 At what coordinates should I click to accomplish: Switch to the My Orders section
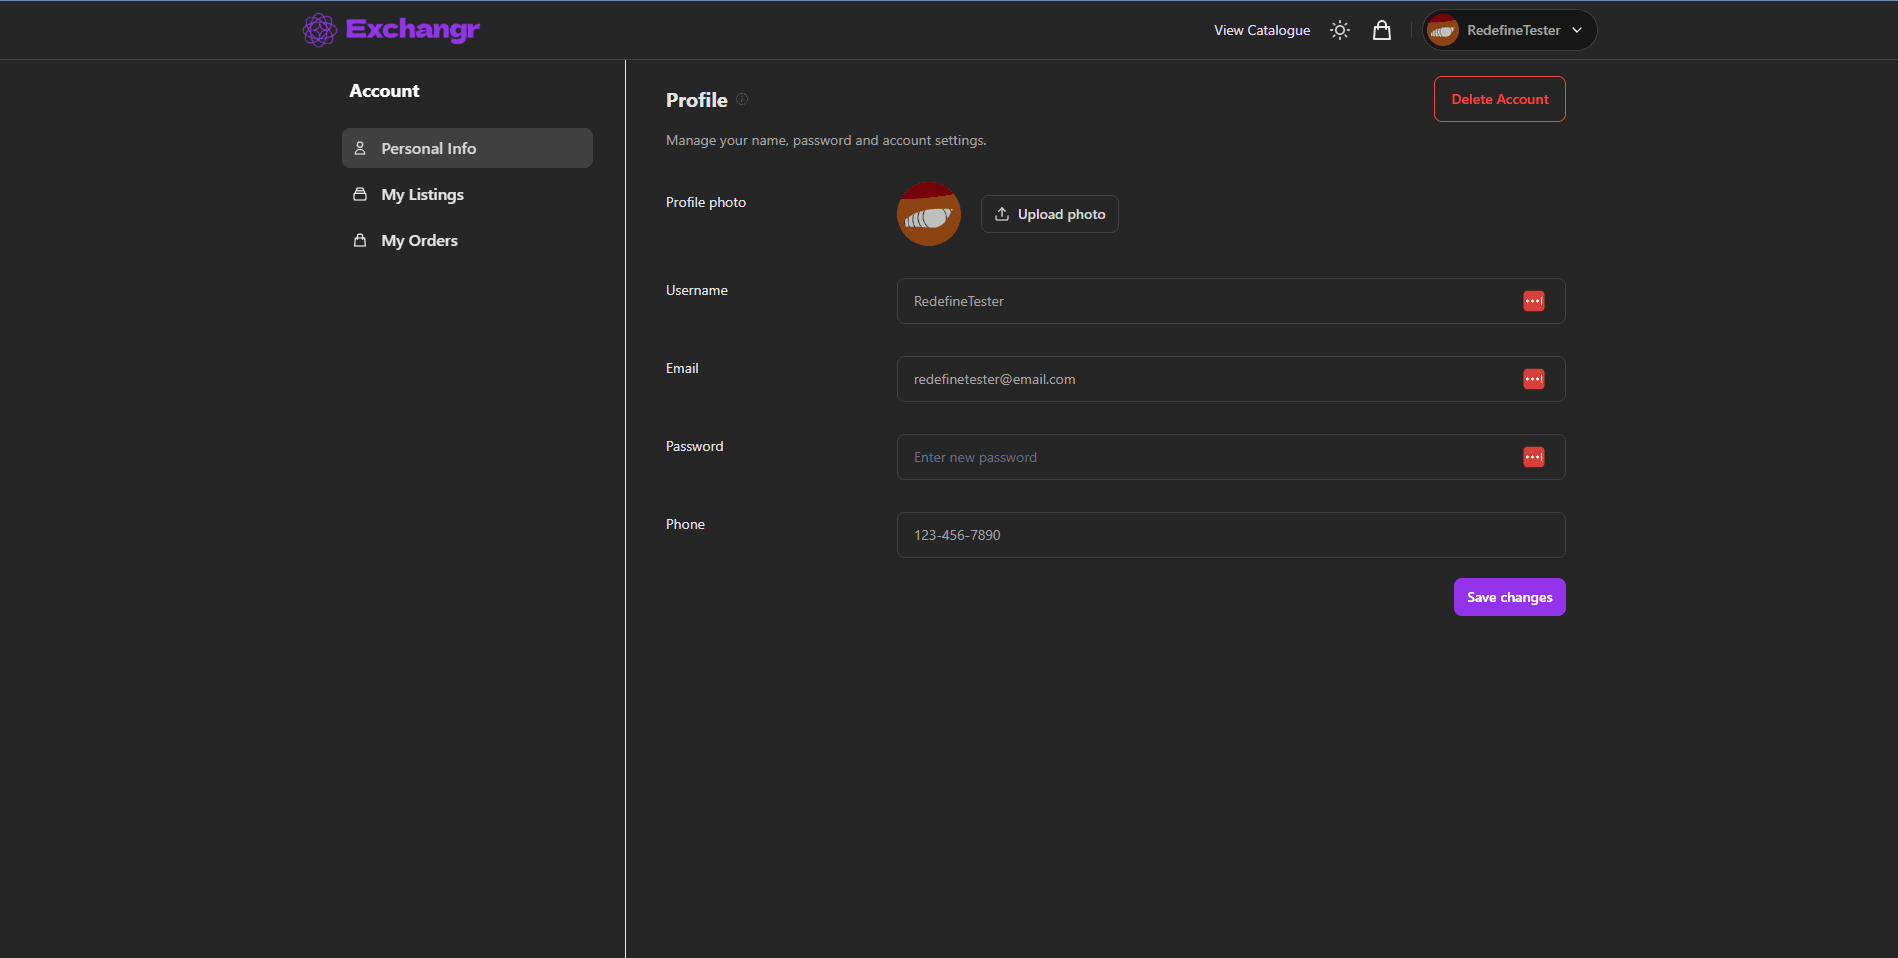(x=419, y=240)
